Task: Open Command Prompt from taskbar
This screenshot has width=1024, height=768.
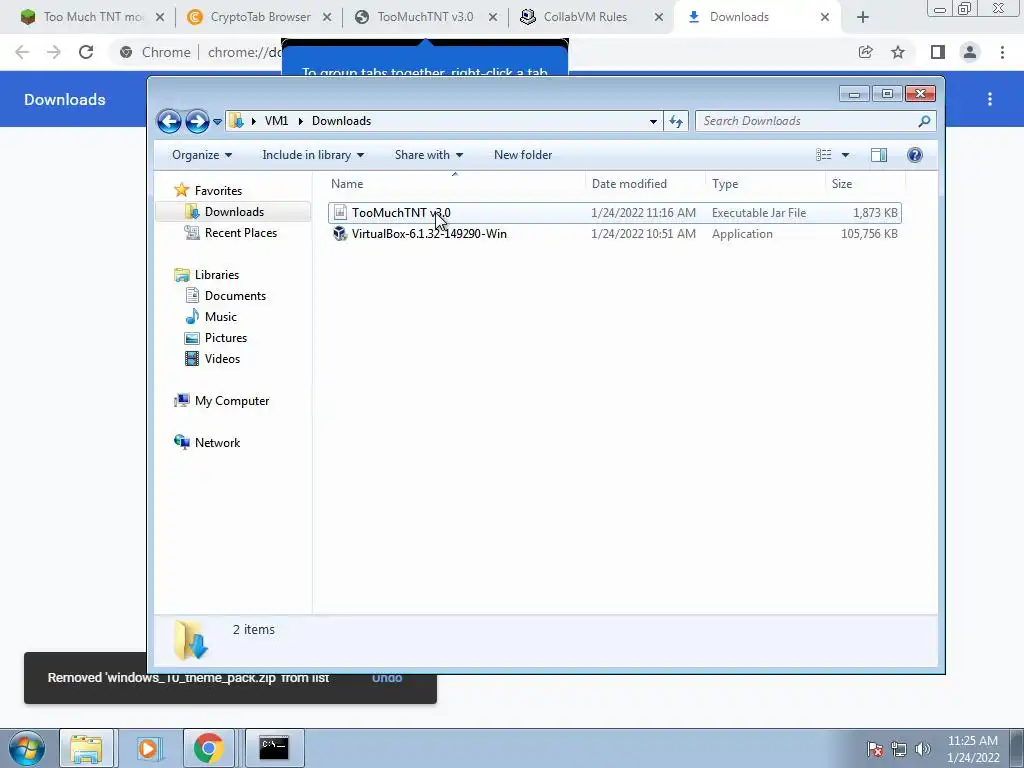Action: click(x=274, y=748)
